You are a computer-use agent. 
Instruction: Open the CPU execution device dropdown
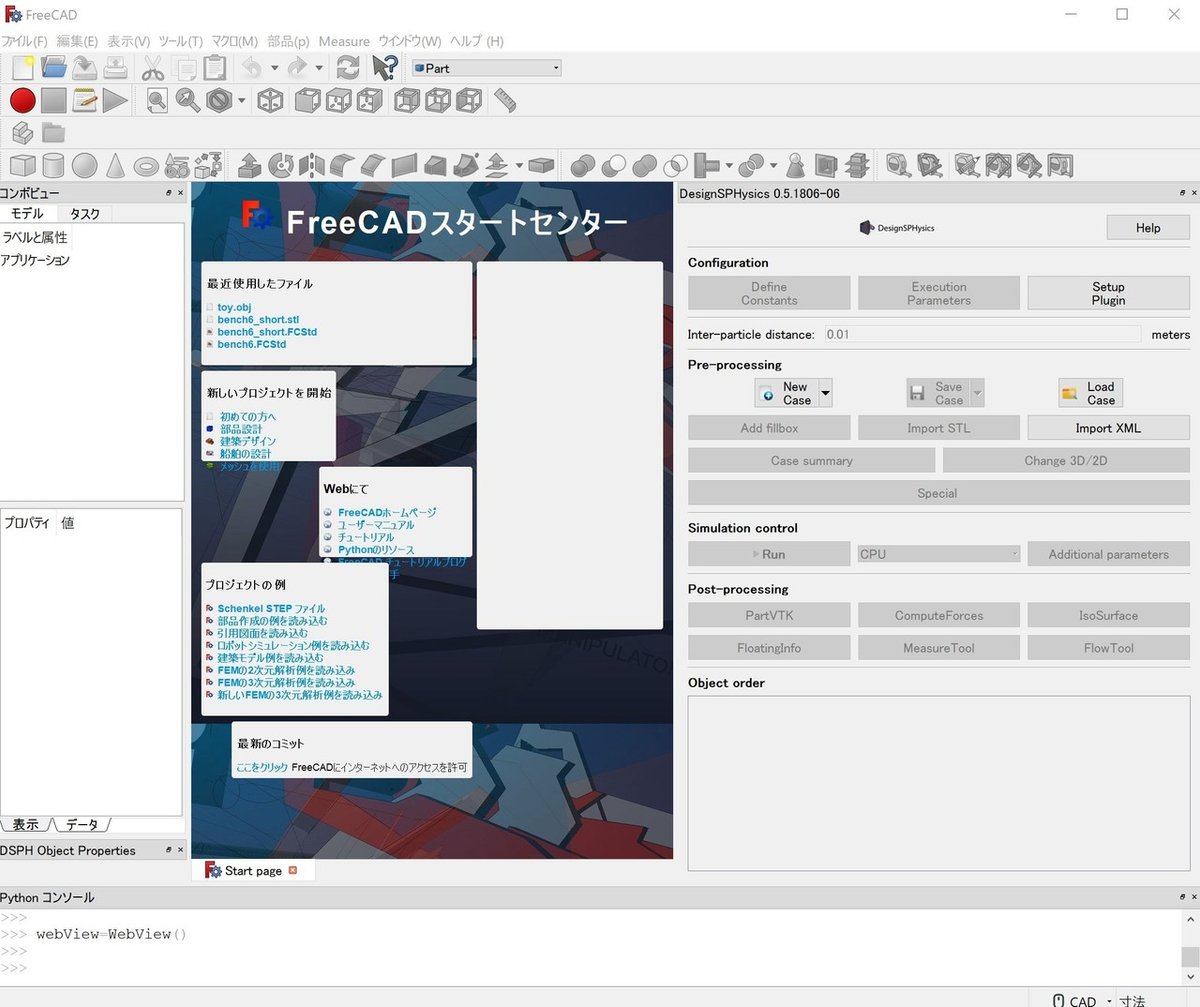(x=939, y=554)
